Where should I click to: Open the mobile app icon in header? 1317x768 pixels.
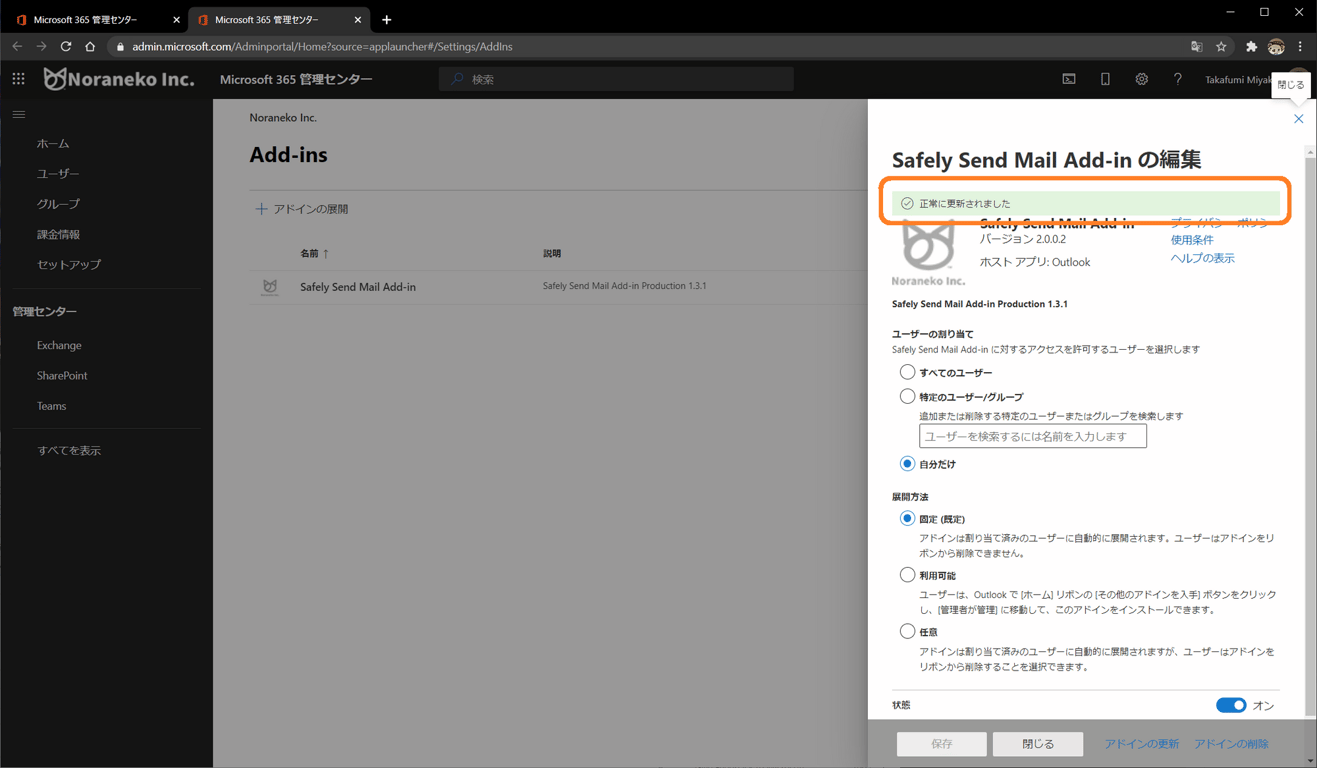(x=1105, y=79)
